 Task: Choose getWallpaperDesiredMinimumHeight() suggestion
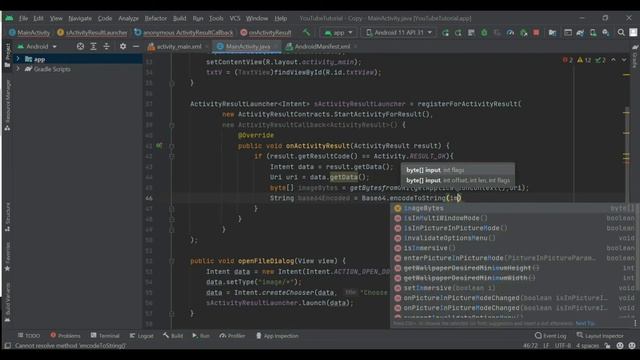(x=514, y=268)
